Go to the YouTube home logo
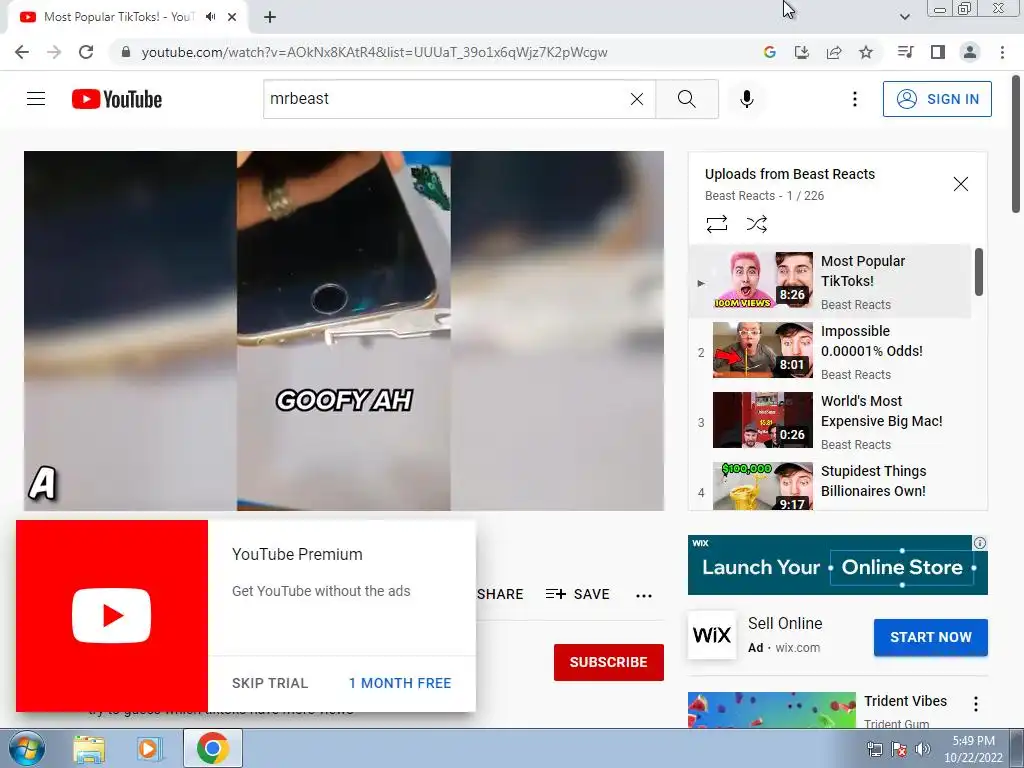The height and width of the screenshot is (768, 1024). click(x=117, y=99)
